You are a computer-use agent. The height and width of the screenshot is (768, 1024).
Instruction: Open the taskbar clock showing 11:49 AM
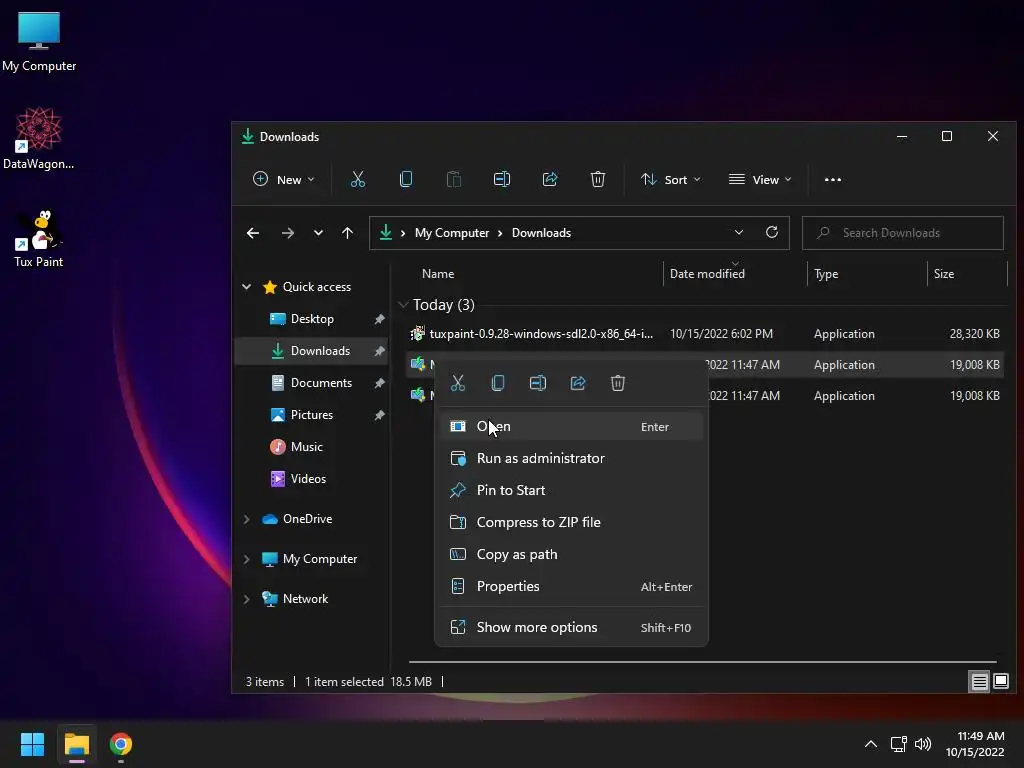click(x=975, y=744)
